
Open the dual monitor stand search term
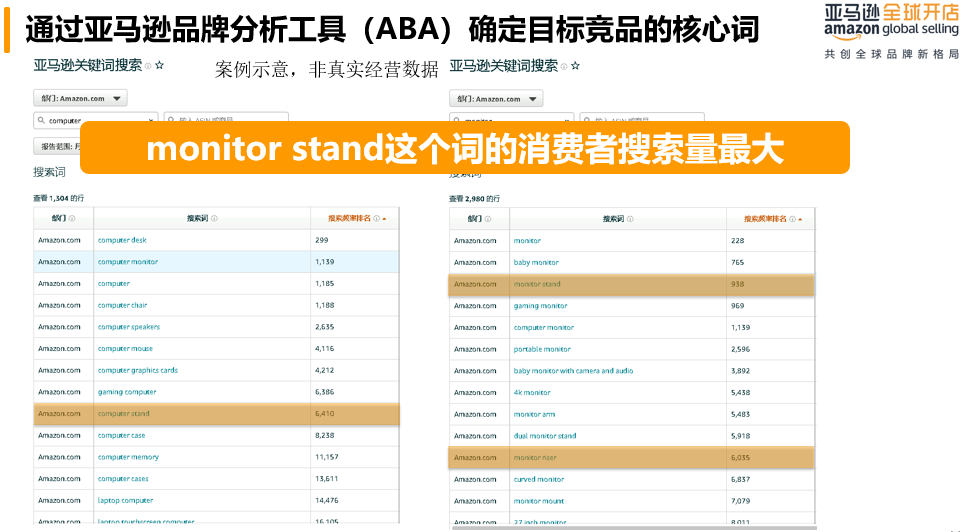click(x=545, y=436)
